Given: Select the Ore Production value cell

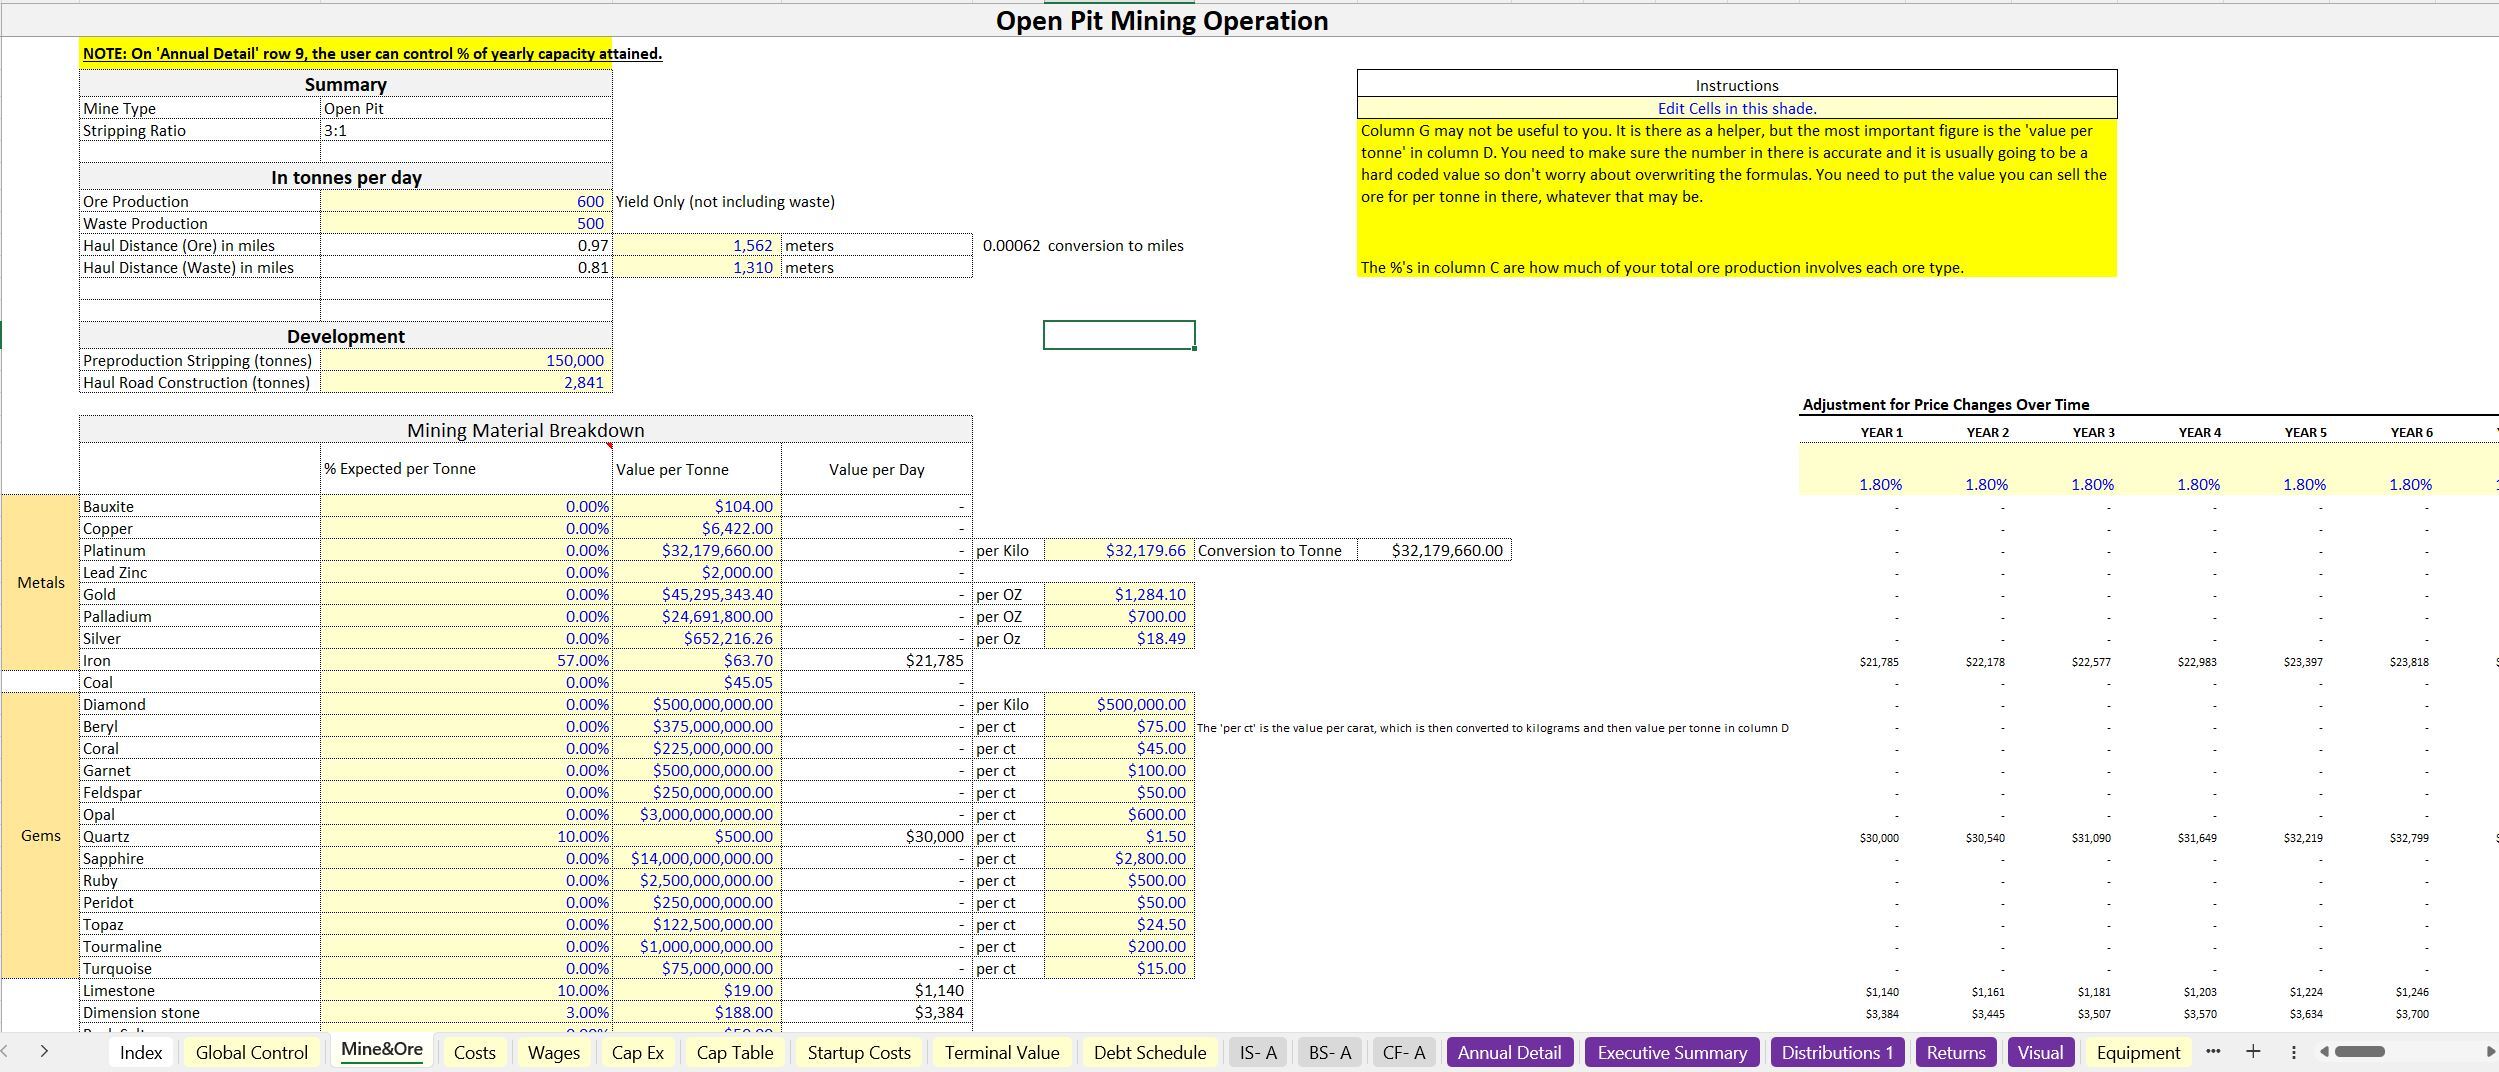Looking at the screenshot, I should pos(465,201).
